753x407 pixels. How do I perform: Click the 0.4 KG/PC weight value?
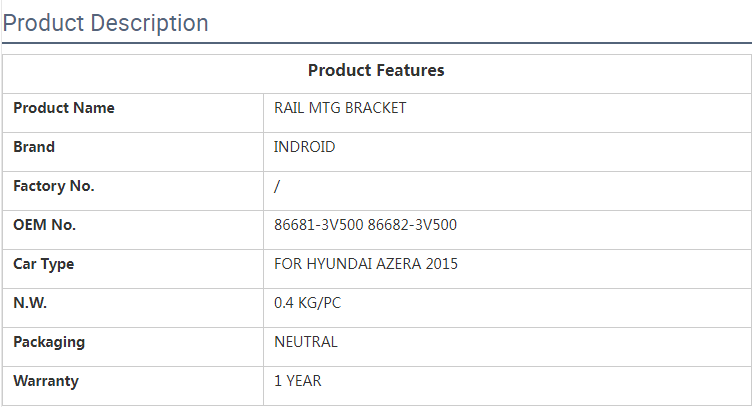pyautogui.click(x=309, y=303)
